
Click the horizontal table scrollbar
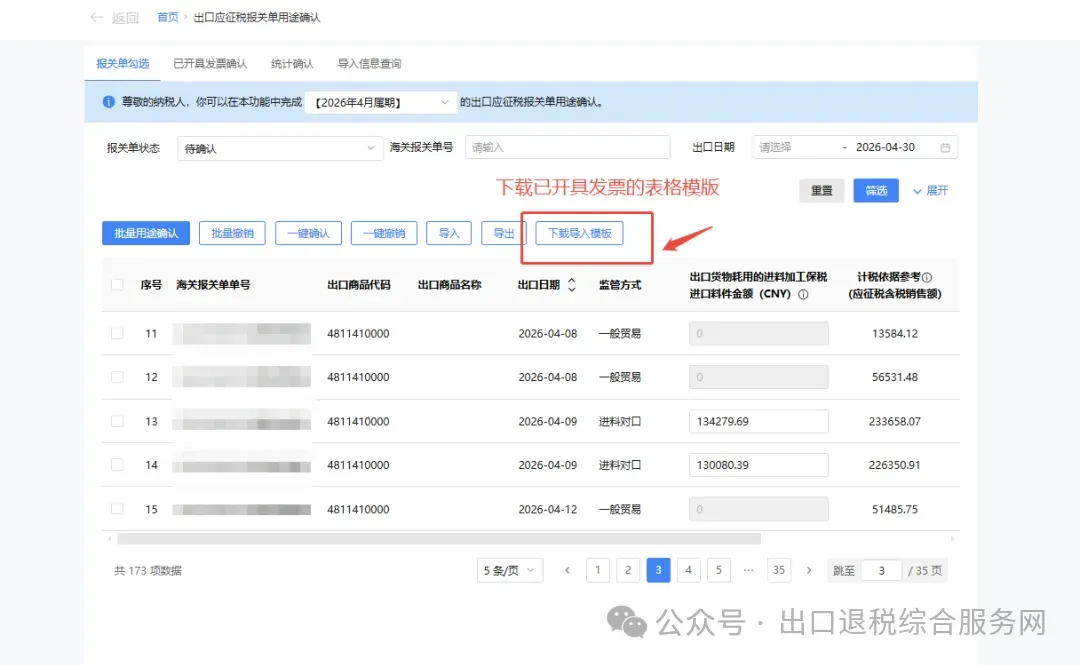coord(439,539)
